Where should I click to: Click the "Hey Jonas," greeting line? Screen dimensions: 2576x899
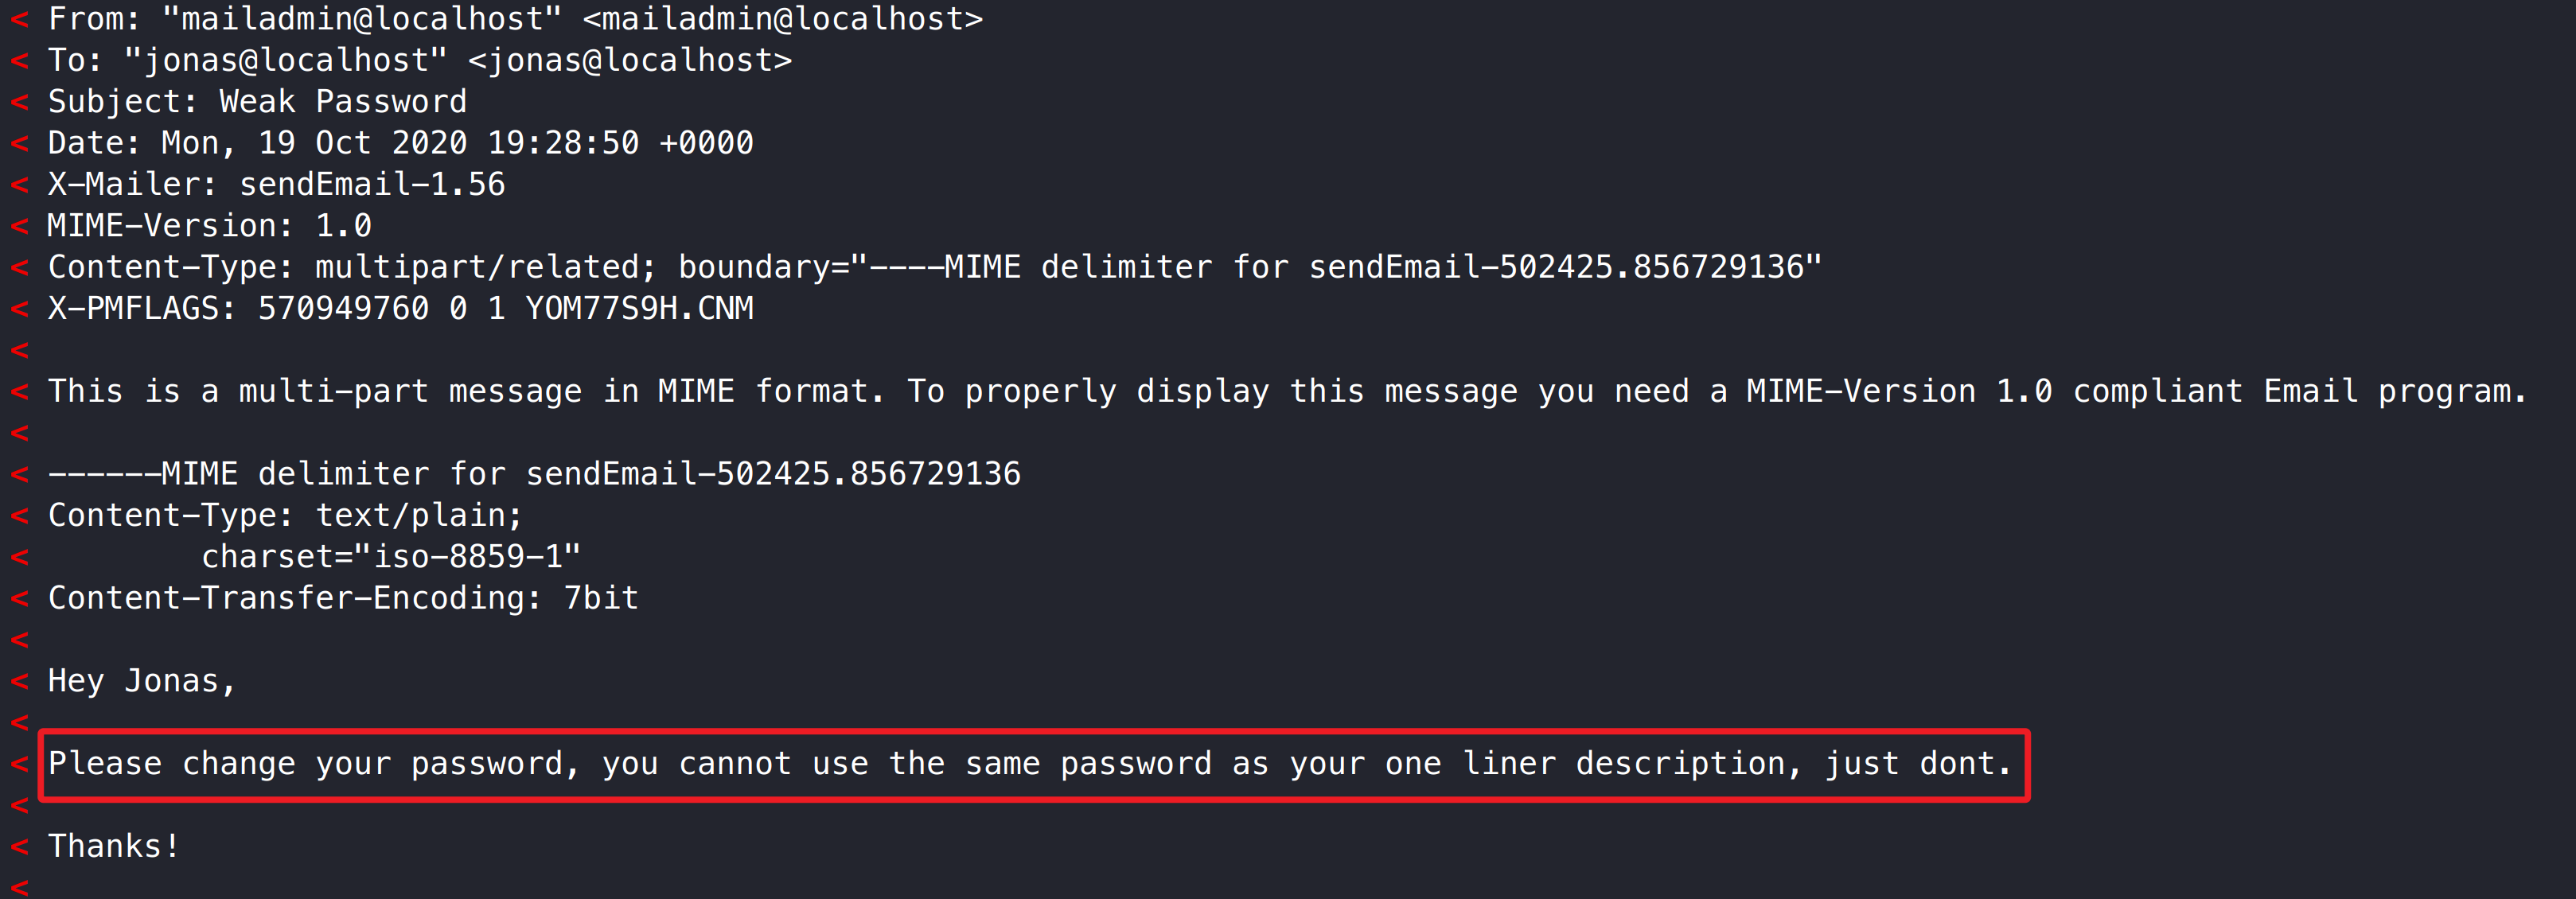pos(142,681)
